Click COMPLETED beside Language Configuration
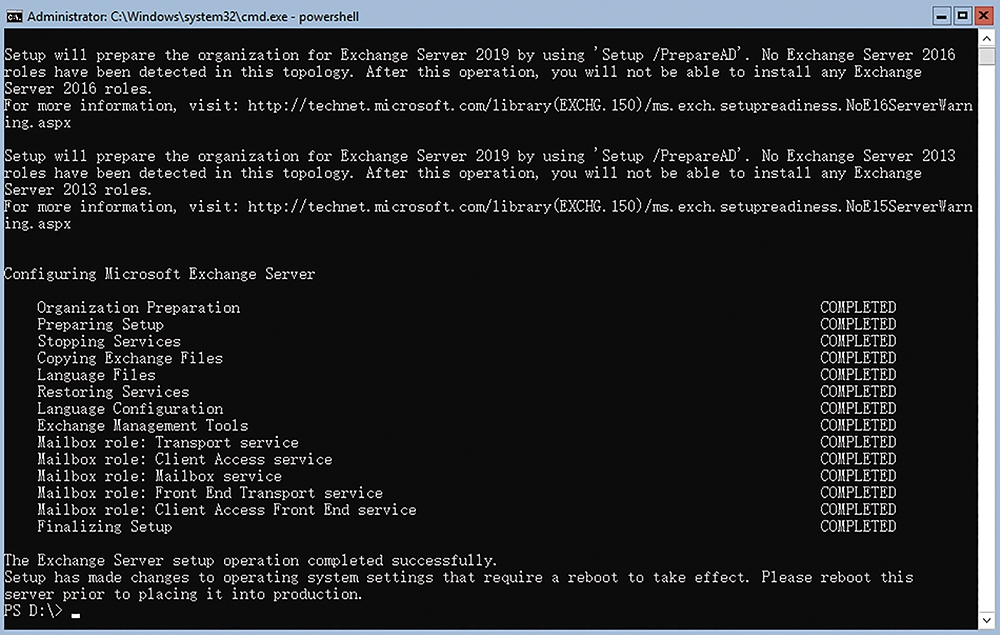The width and height of the screenshot is (1000, 635). tap(858, 408)
